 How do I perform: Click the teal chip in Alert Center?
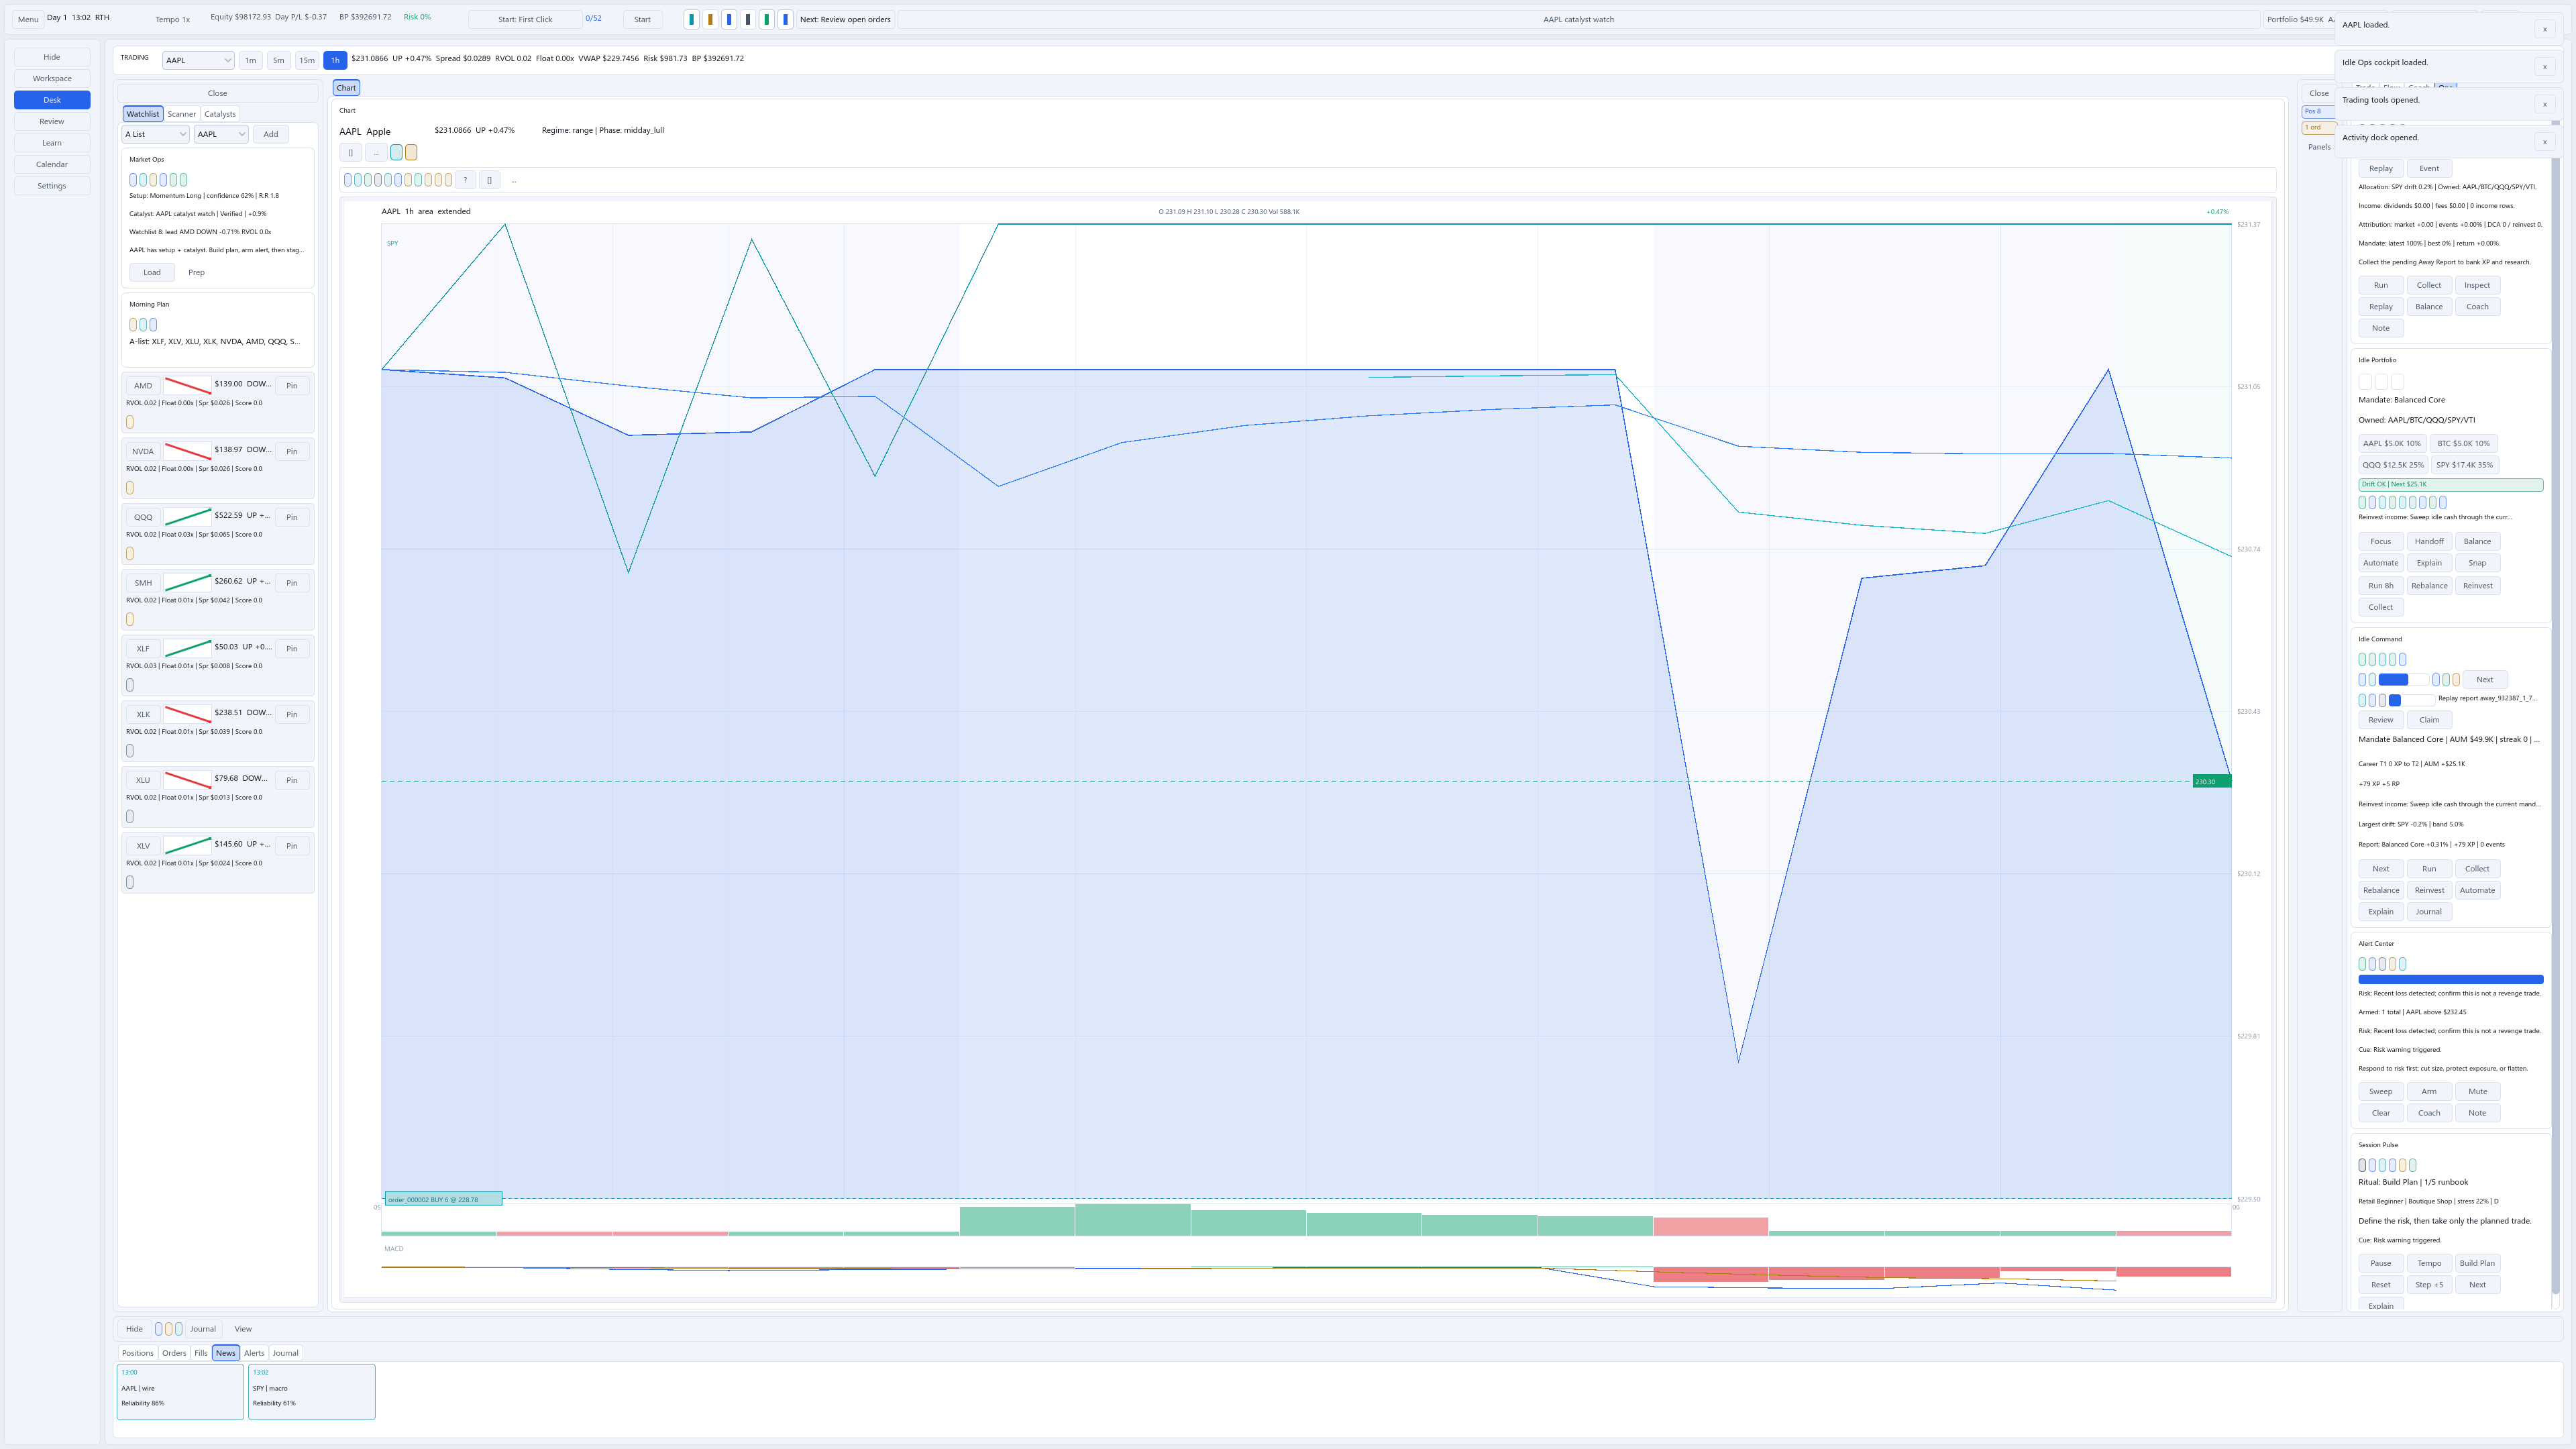coord(2403,964)
